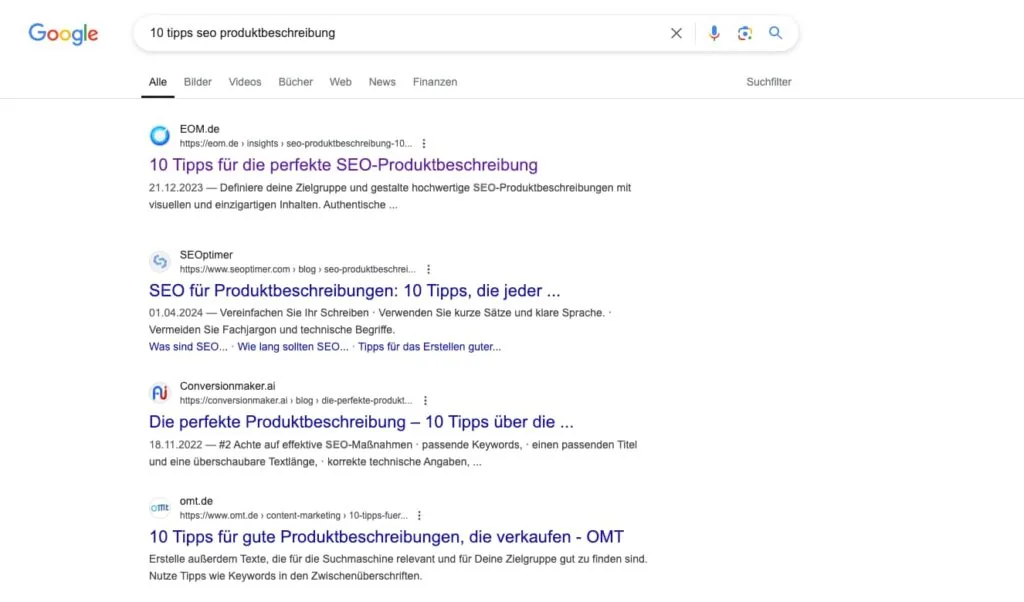
Task: Click the omt.de favicon
Action: tap(159, 507)
